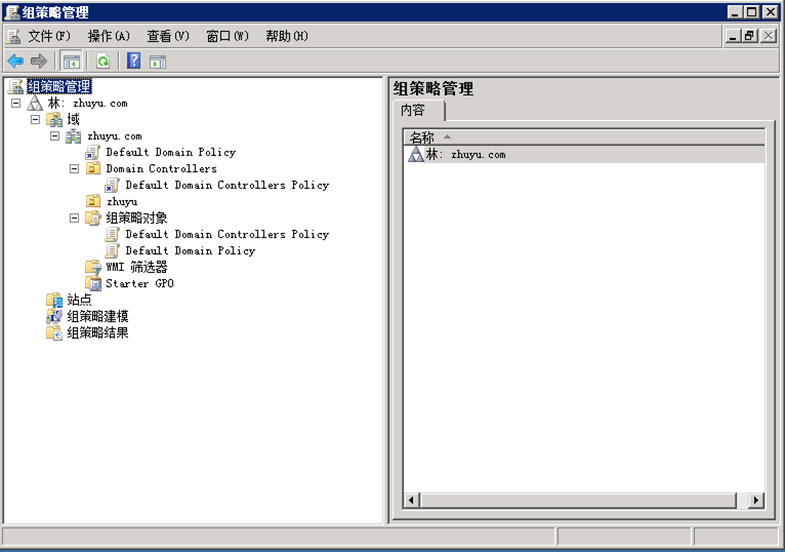Click the 组策略管理 root node icon
The height and width of the screenshot is (552, 785).
point(16,87)
